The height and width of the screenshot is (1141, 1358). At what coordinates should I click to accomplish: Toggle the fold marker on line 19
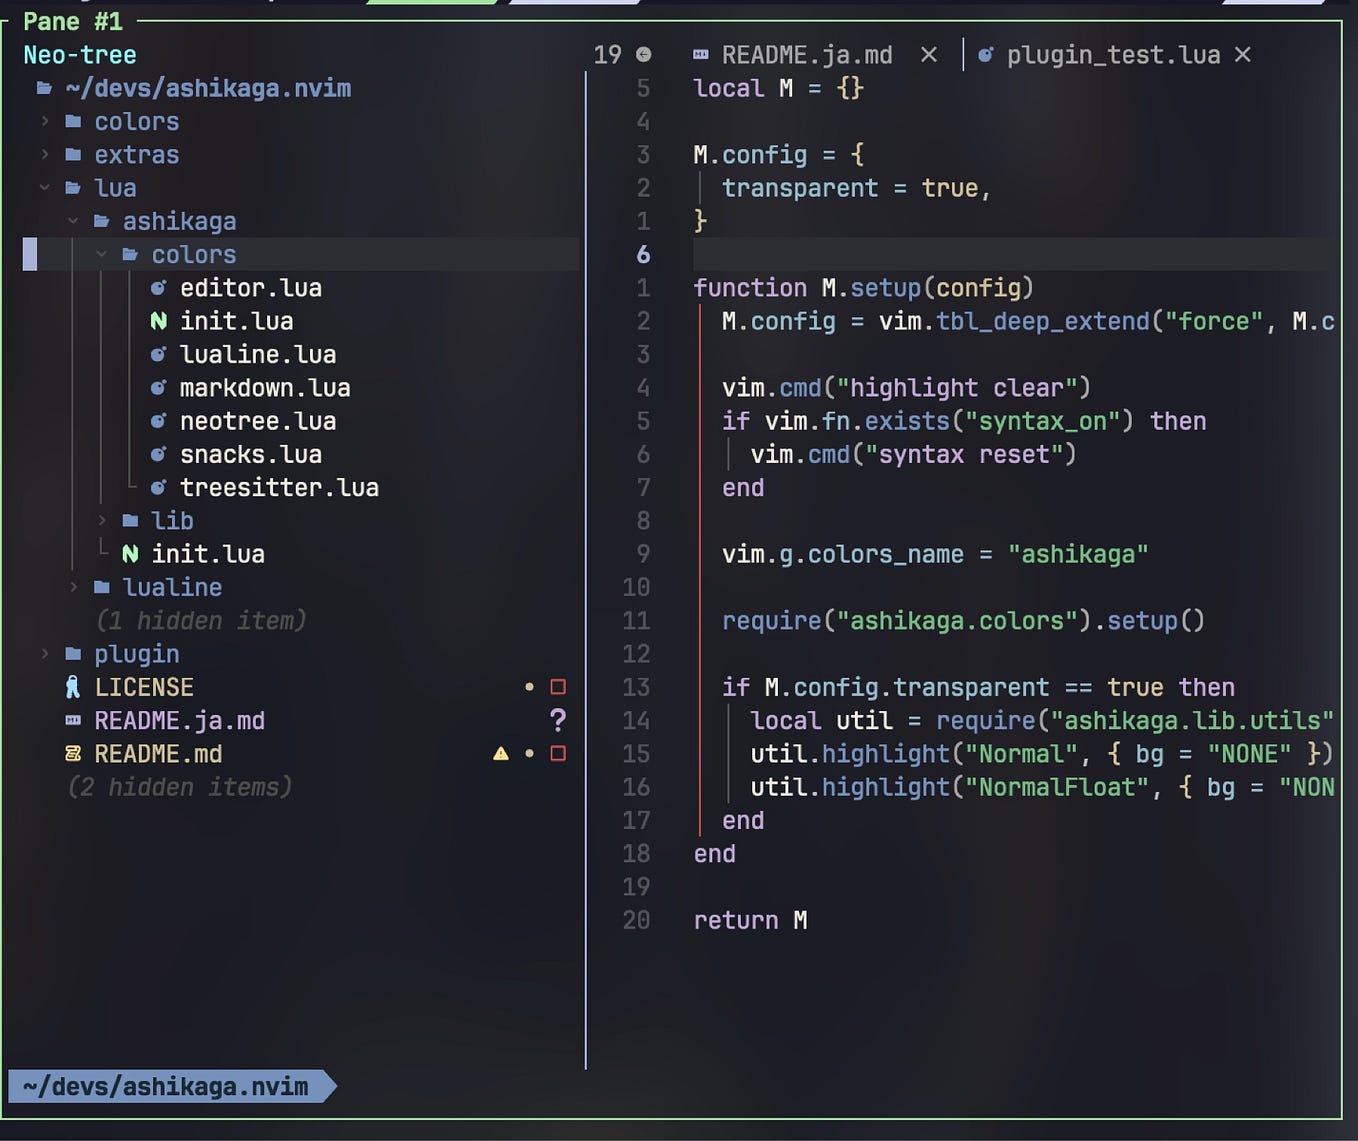pyautogui.click(x=641, y=55)
